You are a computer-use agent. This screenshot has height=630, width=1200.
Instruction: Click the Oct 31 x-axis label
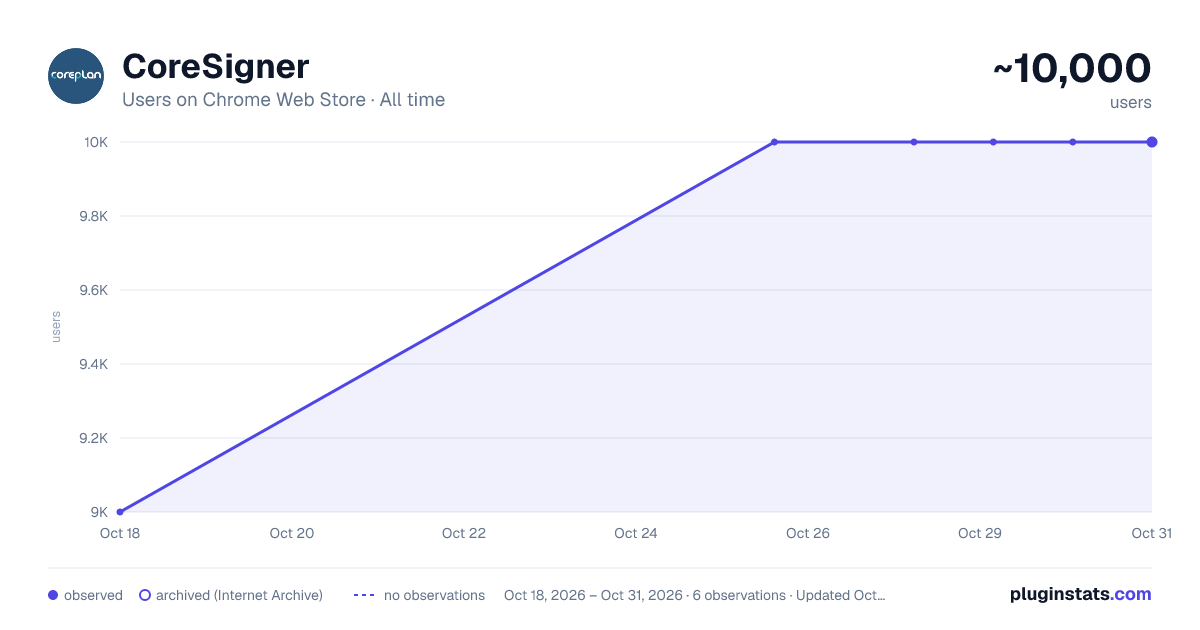click(x=1151, y=533)
